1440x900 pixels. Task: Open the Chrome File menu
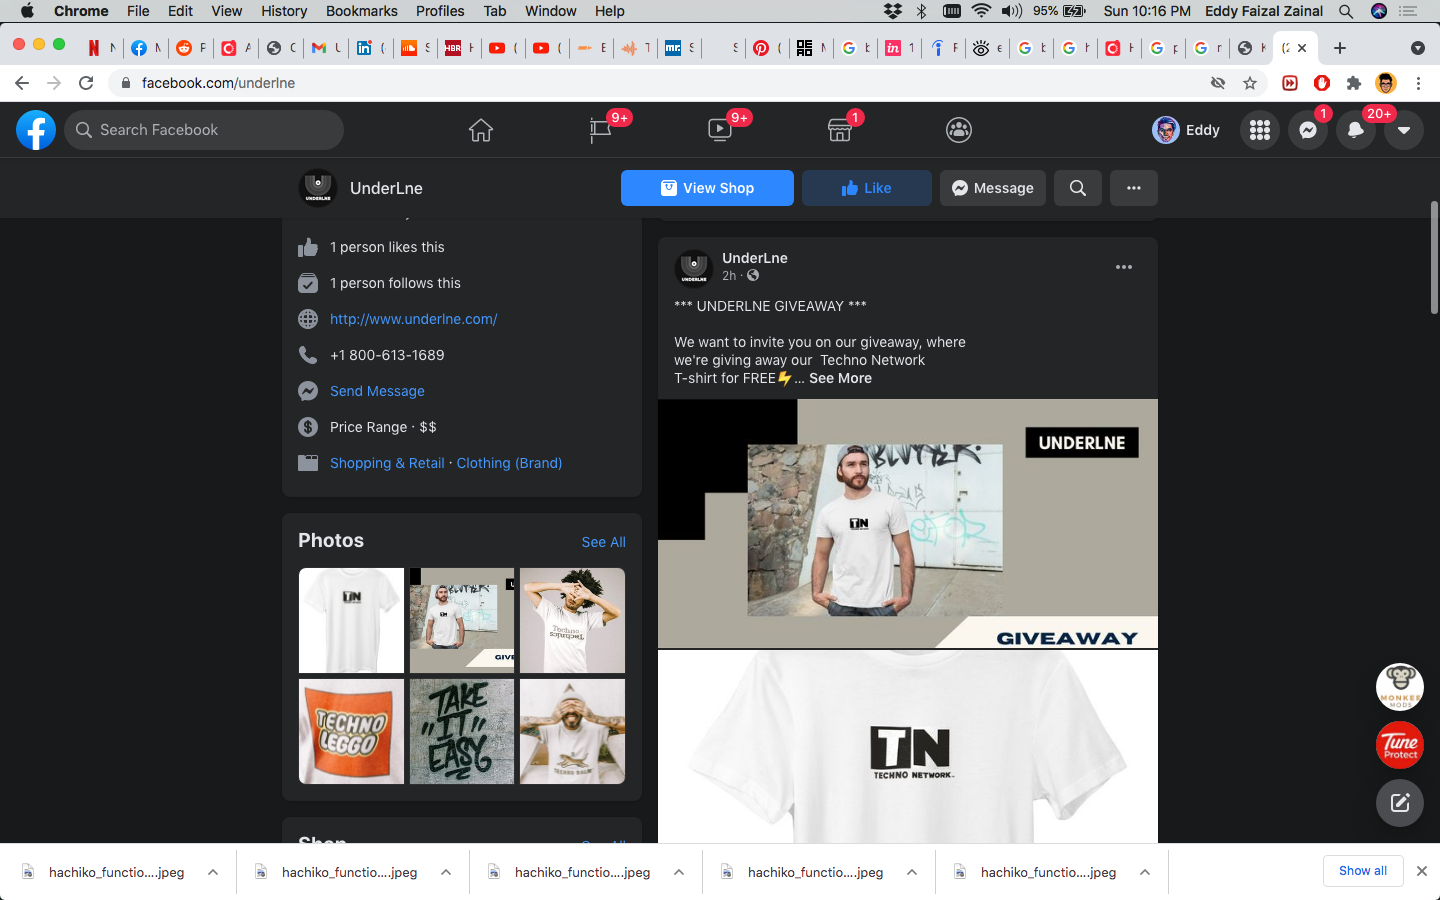(x=138, y=11)
